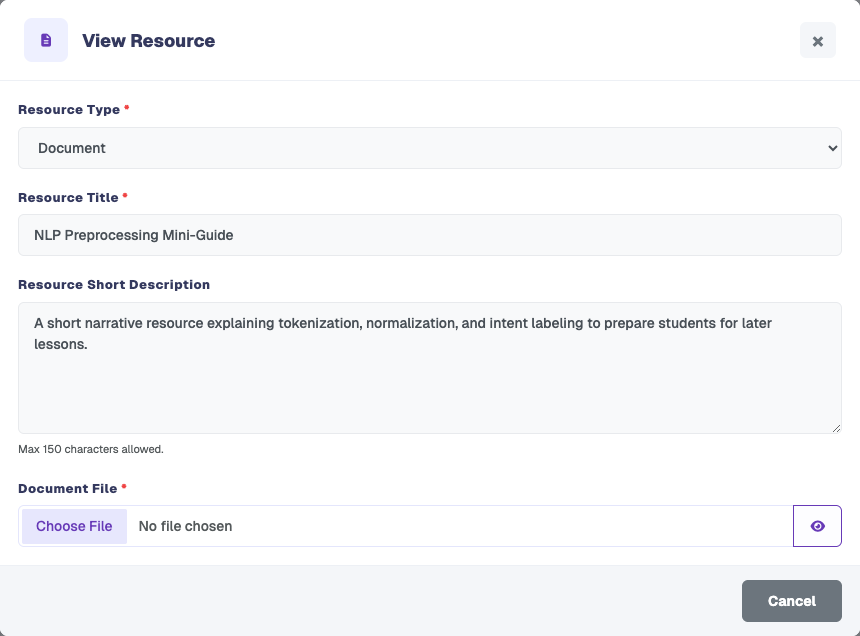This screenshot has width=860, height=636.
Task: Preview the document with the eye icon
Action: click(x=817, y=526)
